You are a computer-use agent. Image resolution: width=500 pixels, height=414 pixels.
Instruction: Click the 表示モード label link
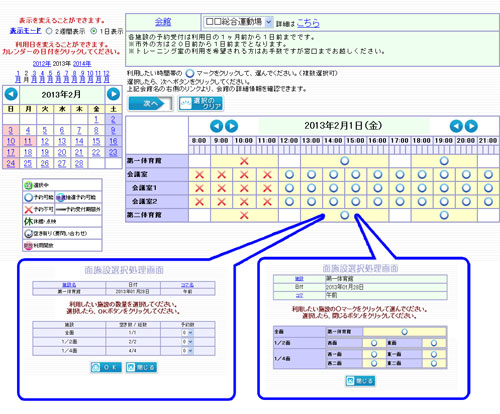(26, 31)
